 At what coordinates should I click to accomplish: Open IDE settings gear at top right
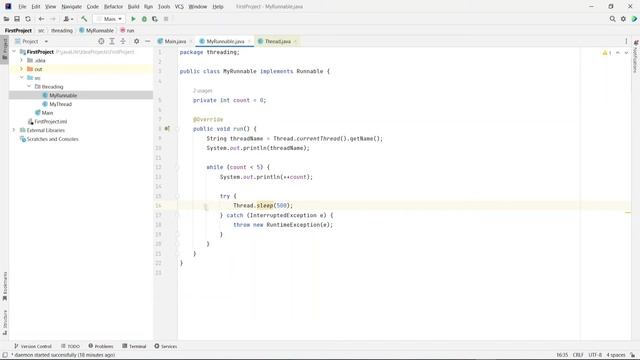point(623,19)
